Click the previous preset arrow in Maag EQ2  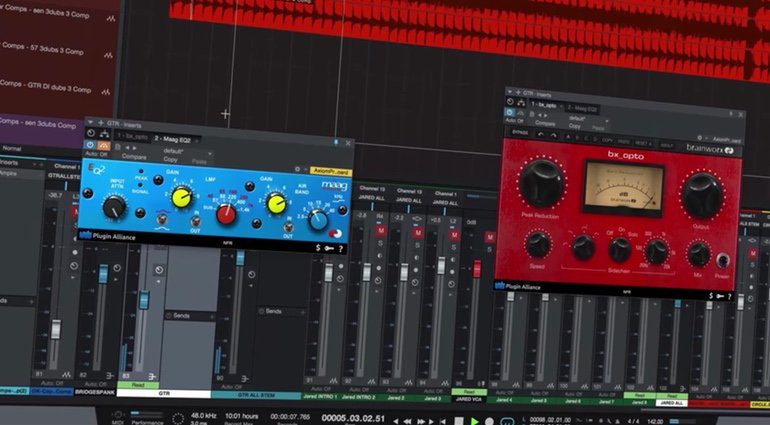click(128, 147)
